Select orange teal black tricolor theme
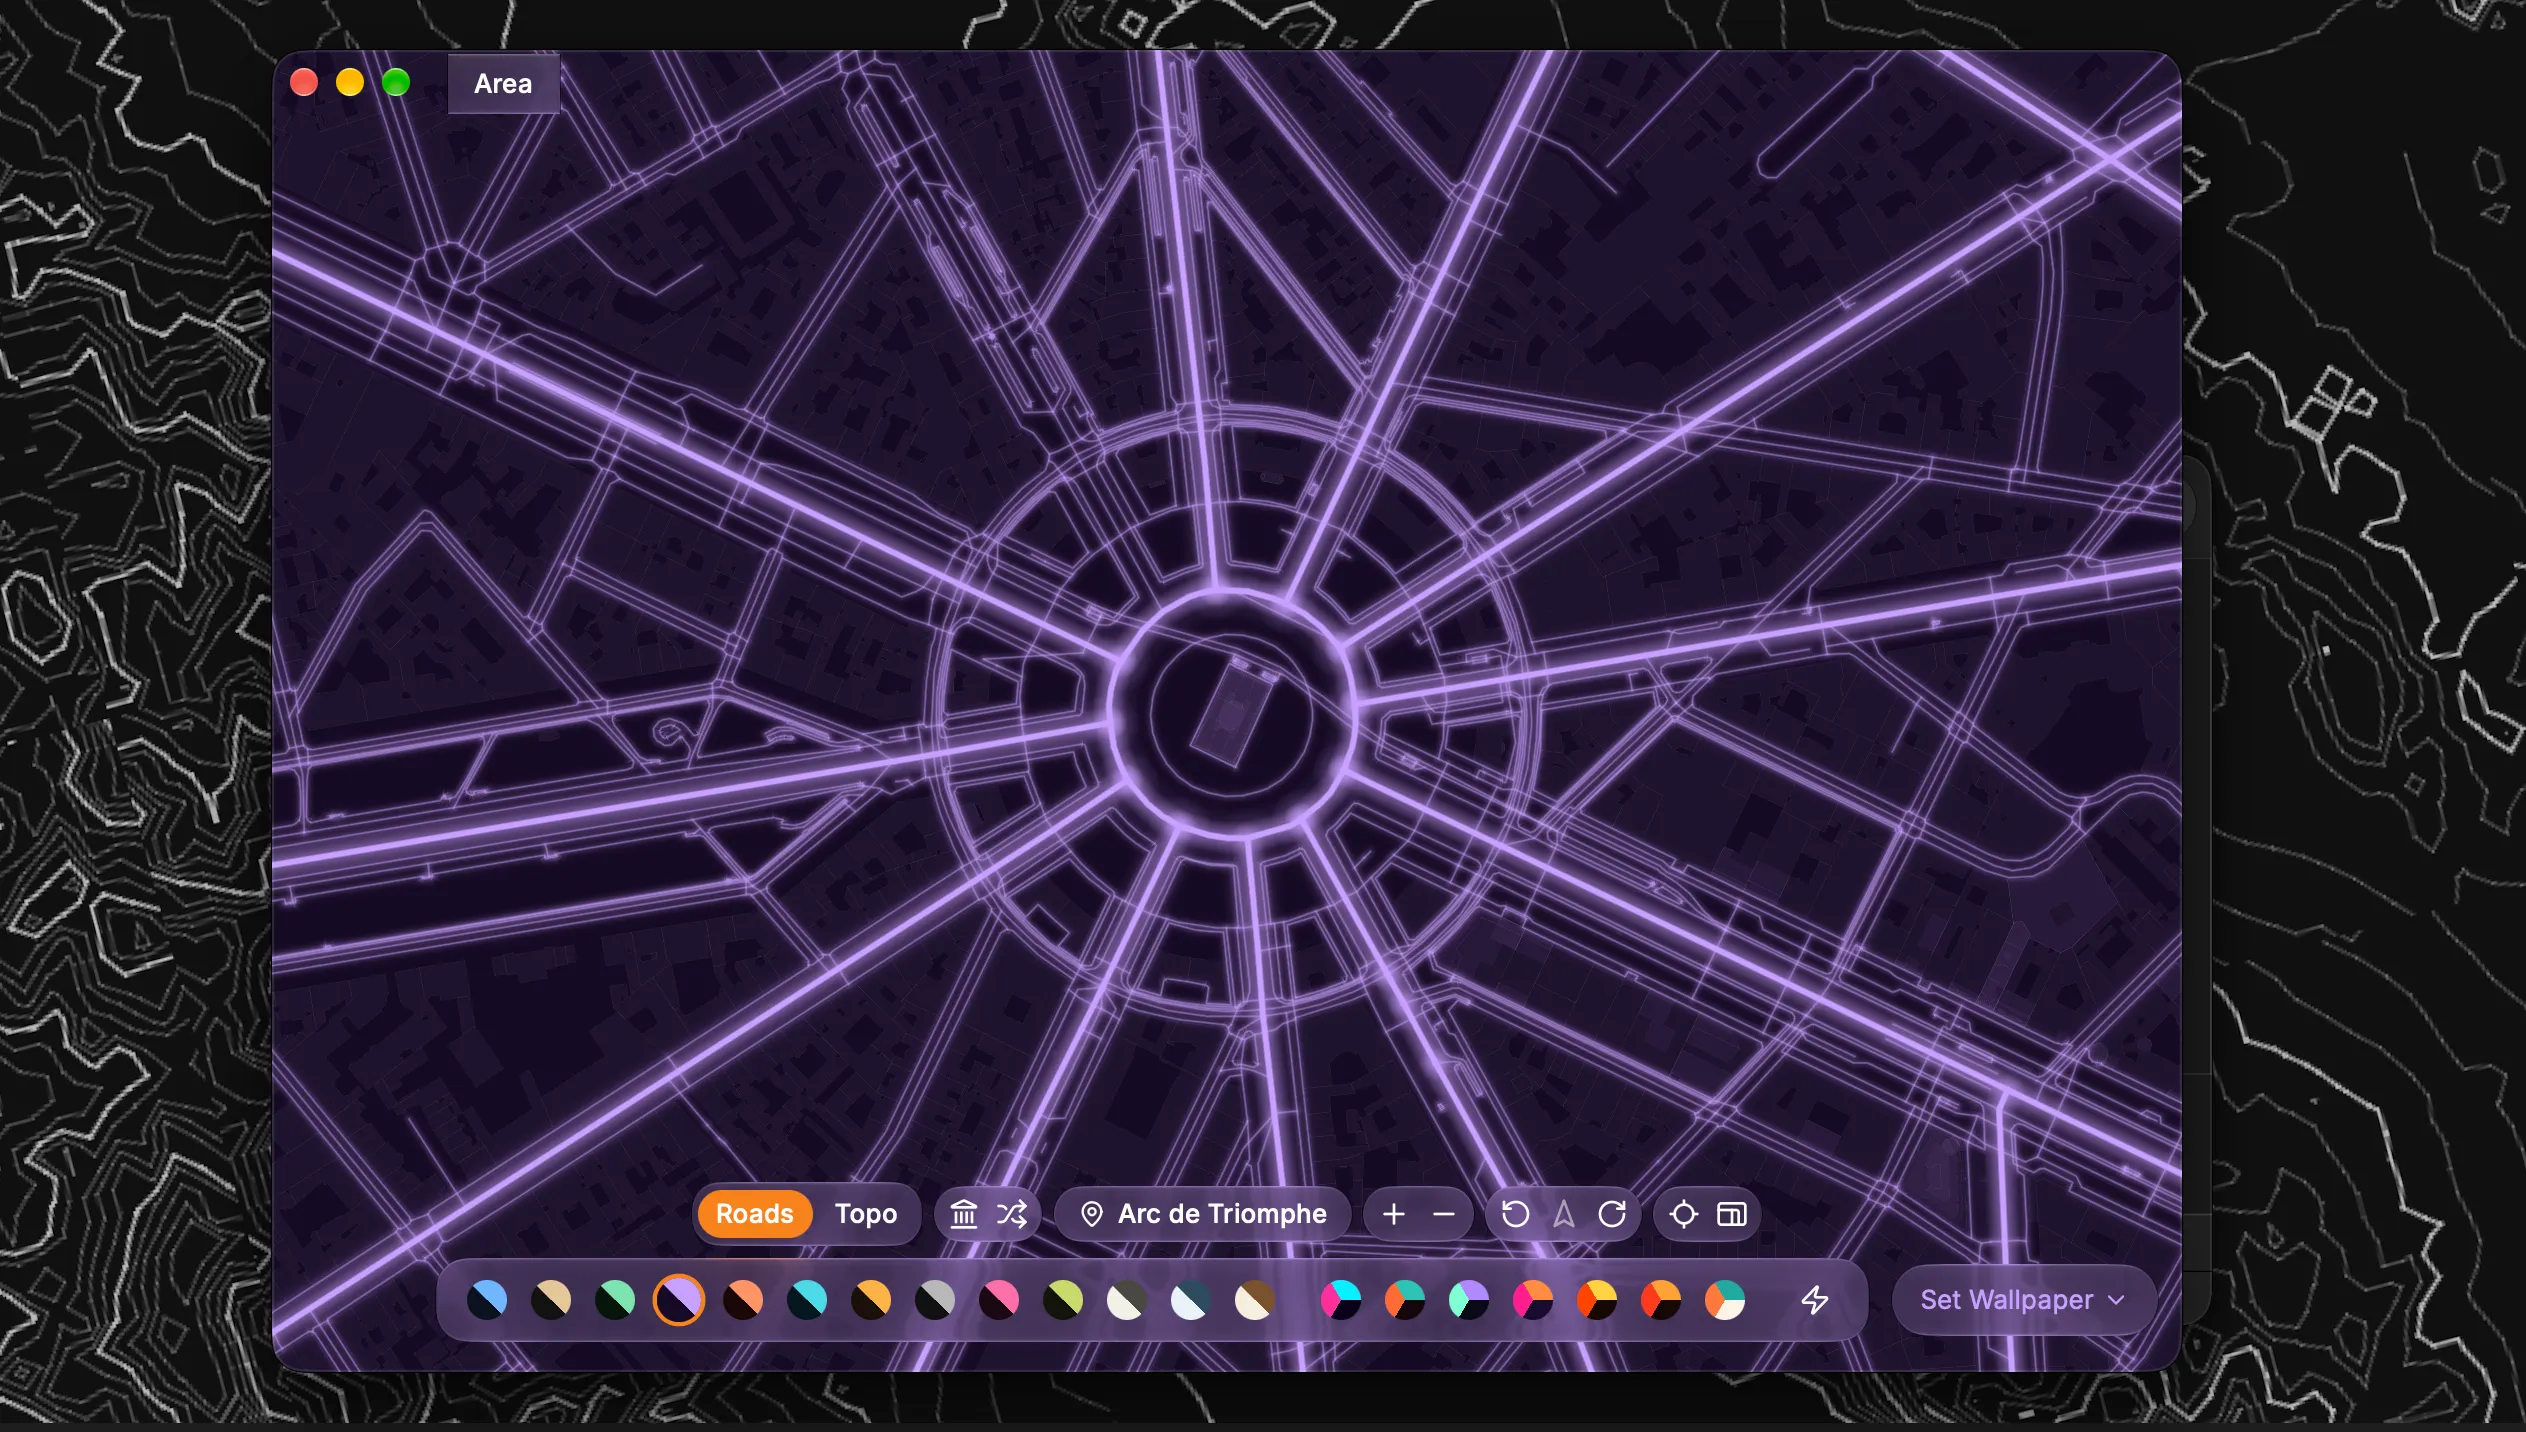Screen dimensions: 2526x1432 tap(1405, 1300)
